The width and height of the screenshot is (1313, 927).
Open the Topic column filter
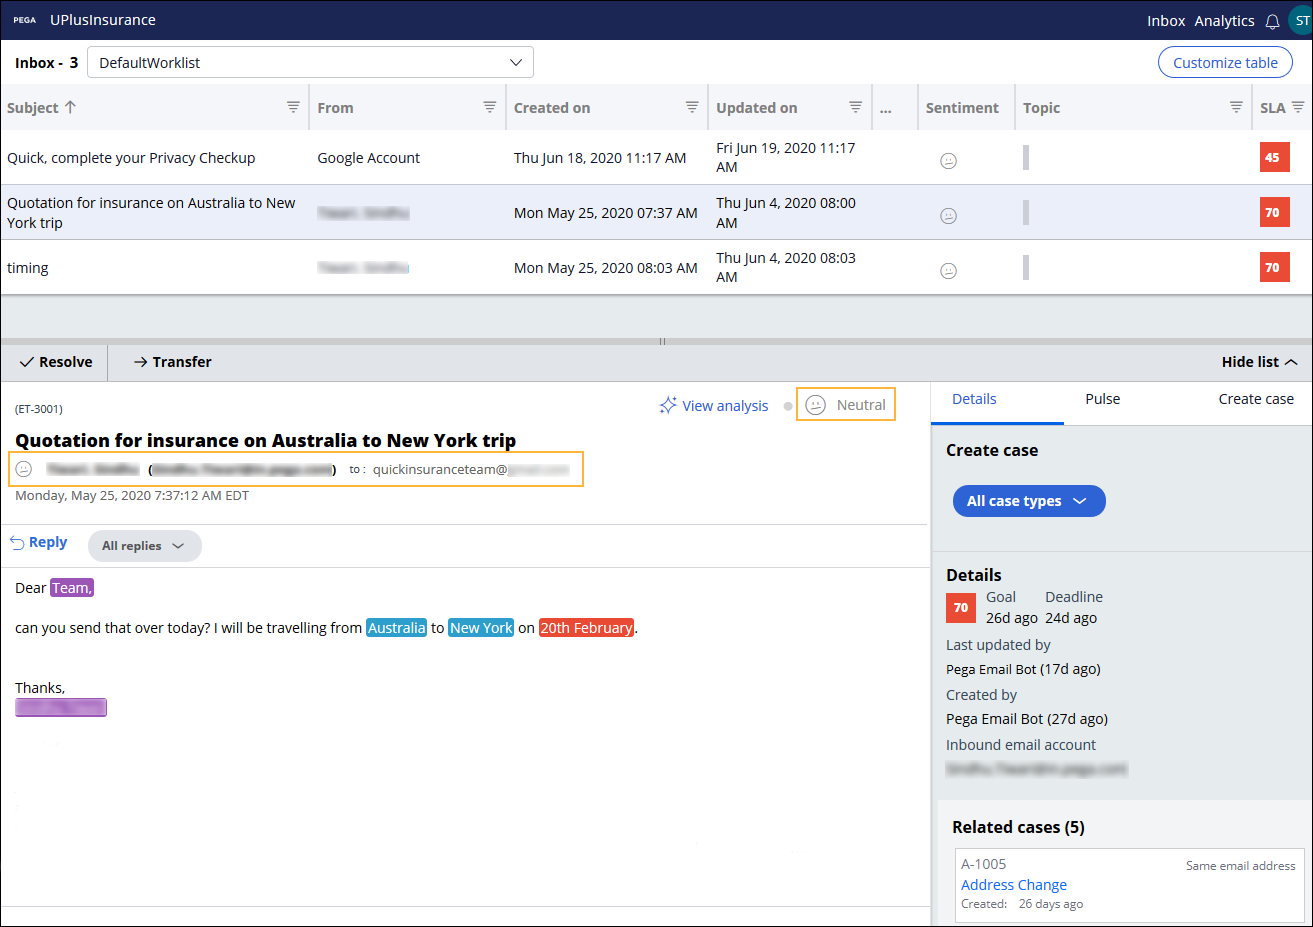1236,107
